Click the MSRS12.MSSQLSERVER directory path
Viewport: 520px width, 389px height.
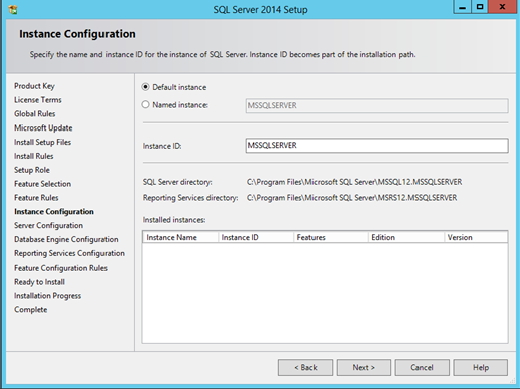pyautogui.click(x=352, y=198)
